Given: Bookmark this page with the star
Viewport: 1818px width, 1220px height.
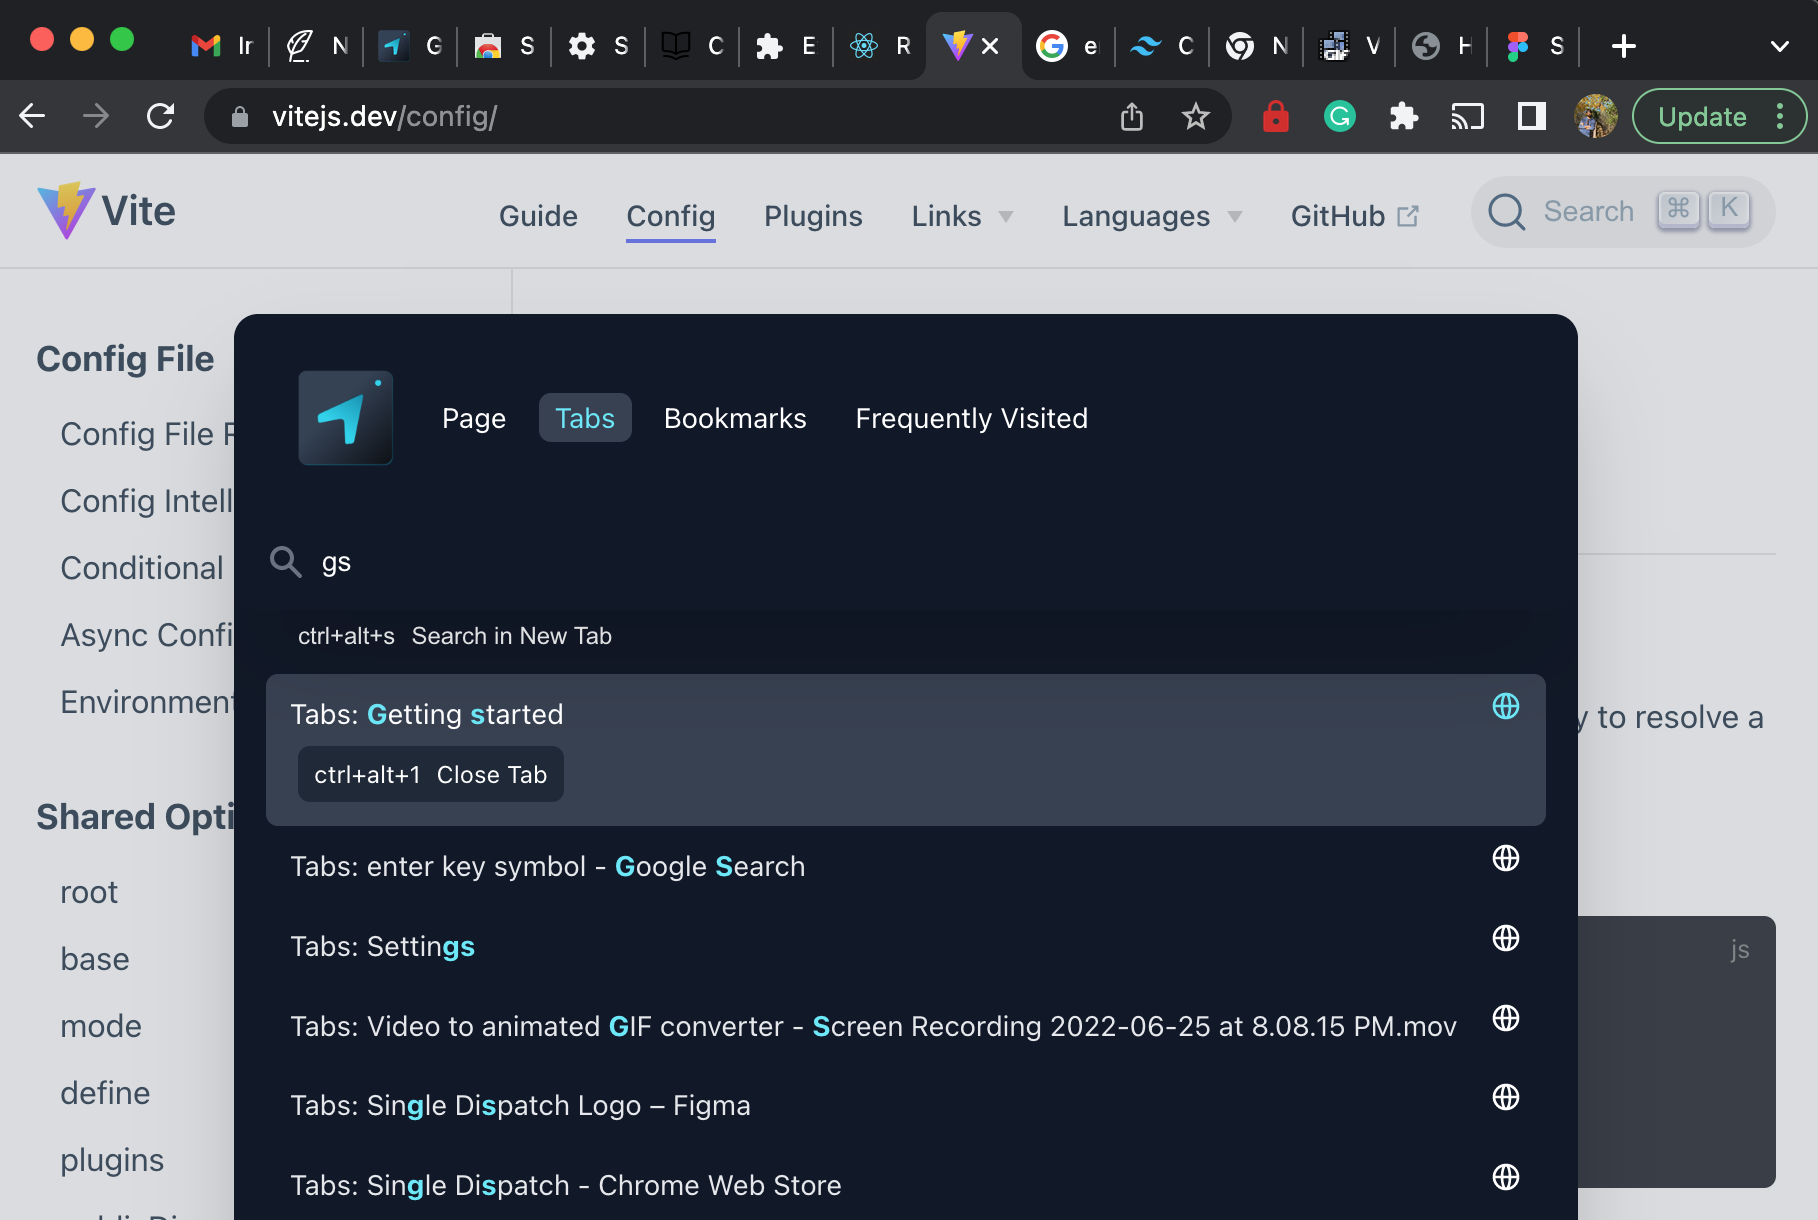Looking at the screenshot, I should click(1196, 117).
